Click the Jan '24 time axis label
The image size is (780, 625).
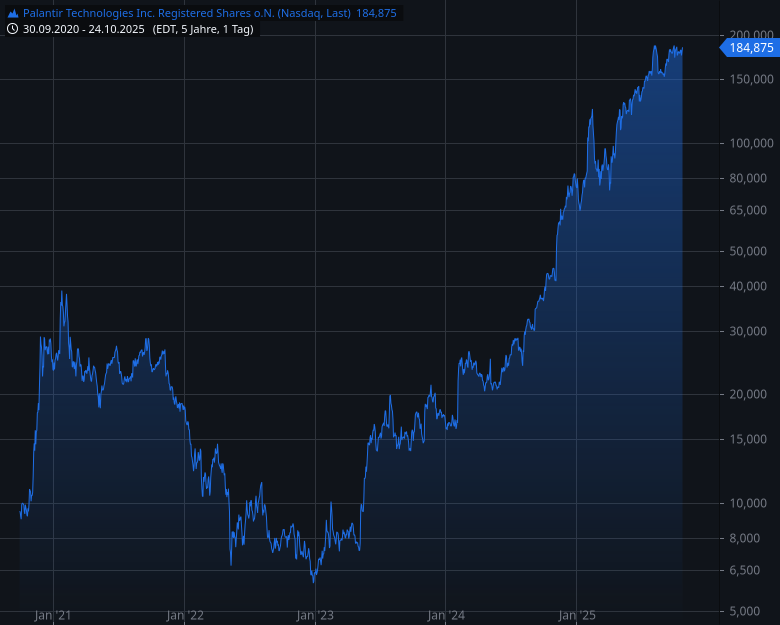coord(446,615)
